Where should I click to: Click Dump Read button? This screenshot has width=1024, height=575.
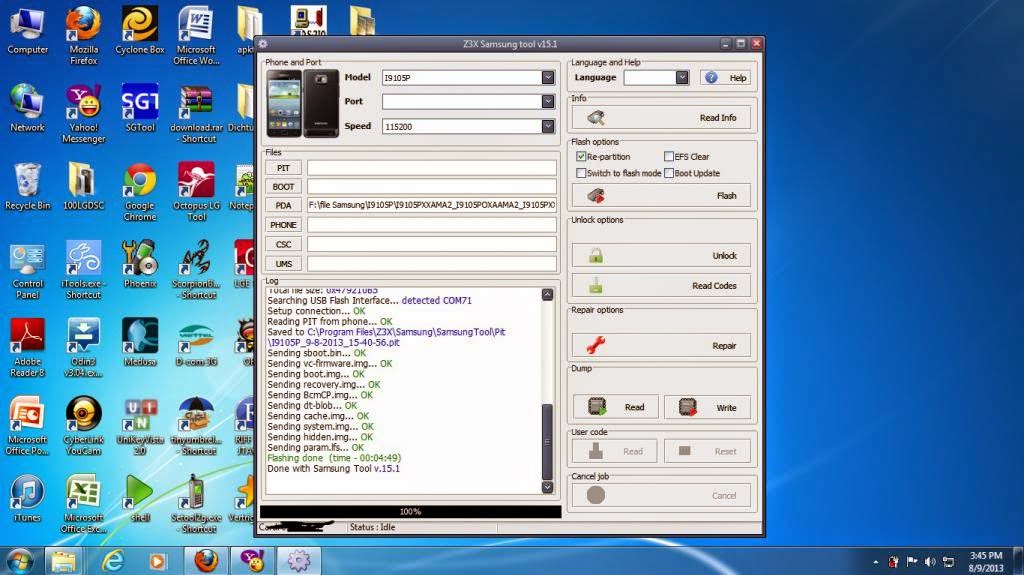pyautogui.click(x=615, y=407)
